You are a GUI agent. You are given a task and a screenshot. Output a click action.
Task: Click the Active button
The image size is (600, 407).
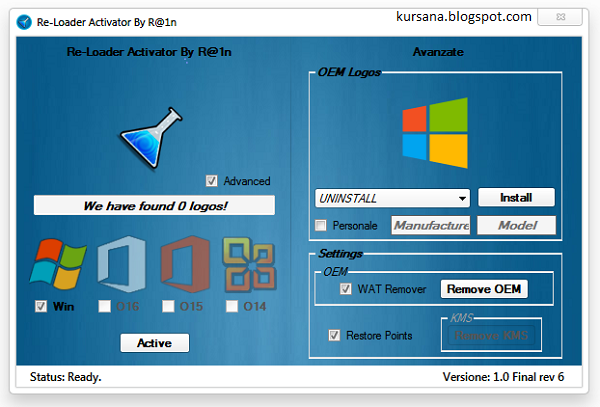pyautogui.click(x=155, y=343)
